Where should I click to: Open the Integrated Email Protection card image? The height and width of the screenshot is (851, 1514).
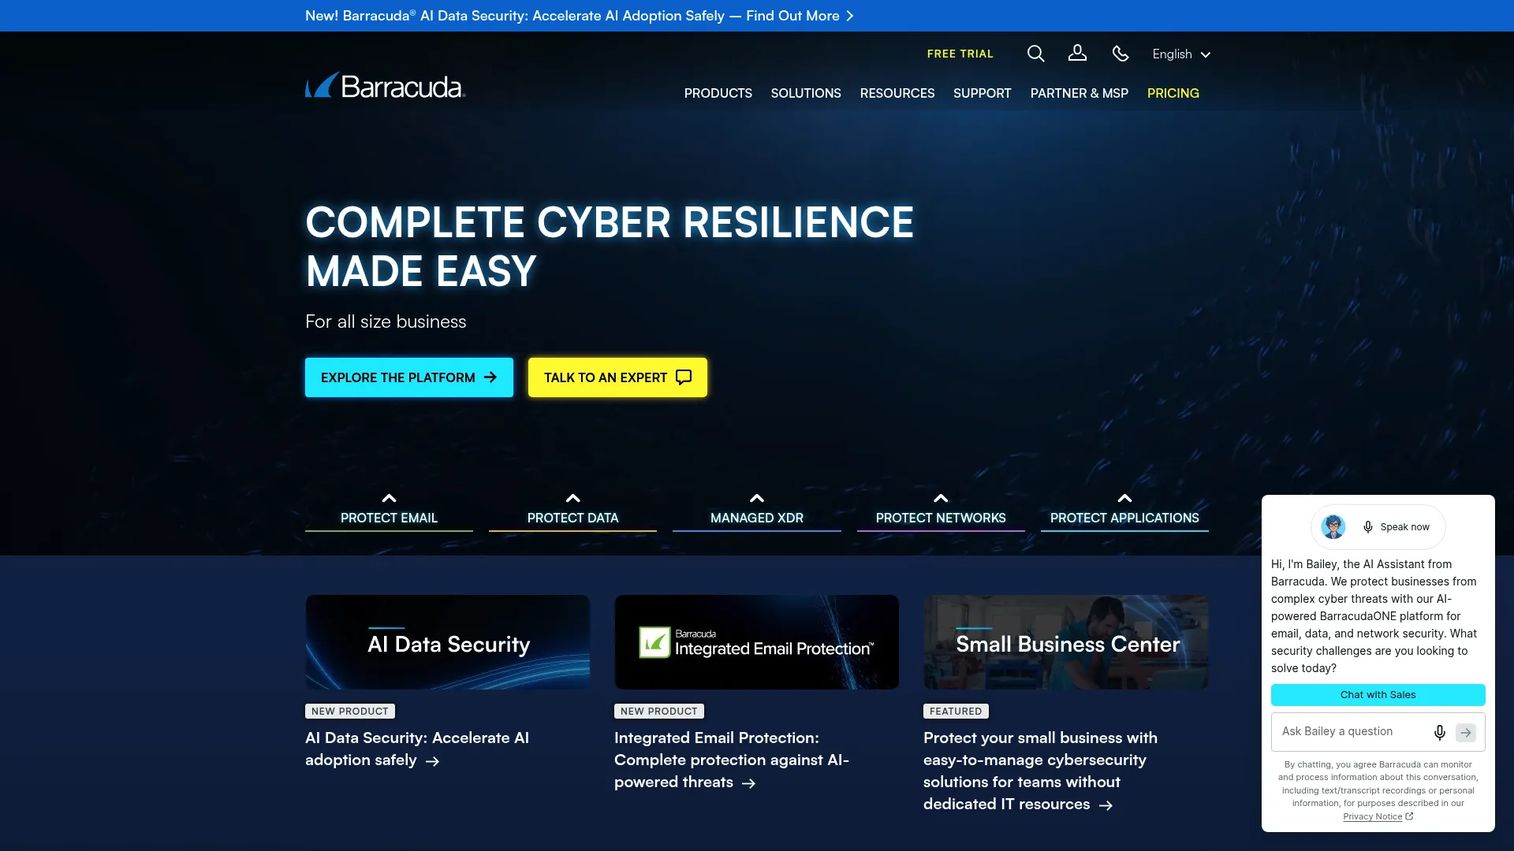[756, 642]
